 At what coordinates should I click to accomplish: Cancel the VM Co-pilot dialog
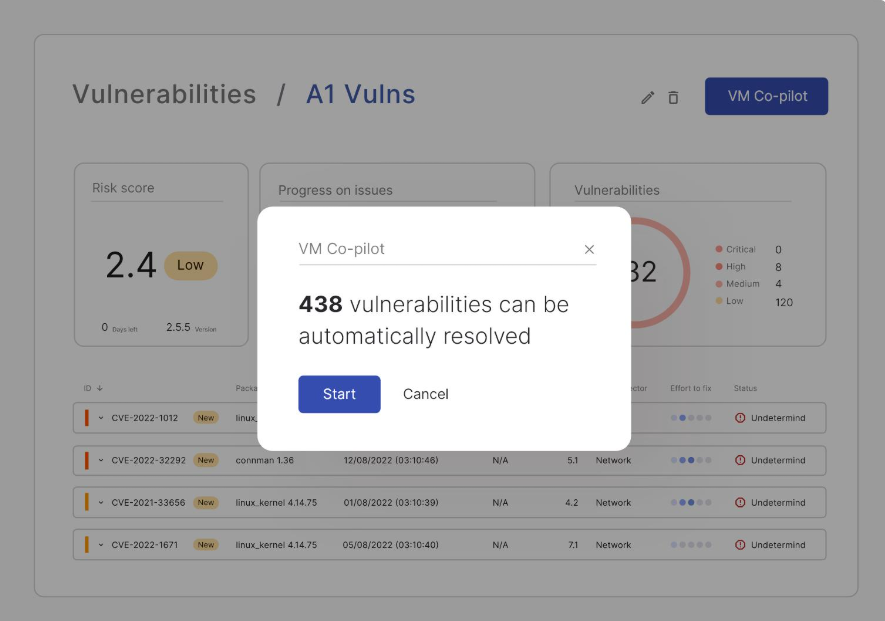[425, 394]
